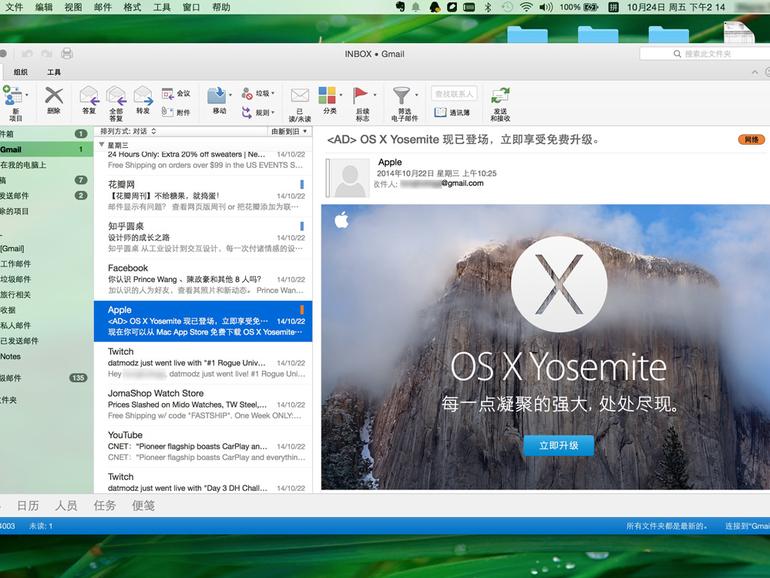Click the Move (移动) folder icon
770x578 pixels.
point(217,95)
